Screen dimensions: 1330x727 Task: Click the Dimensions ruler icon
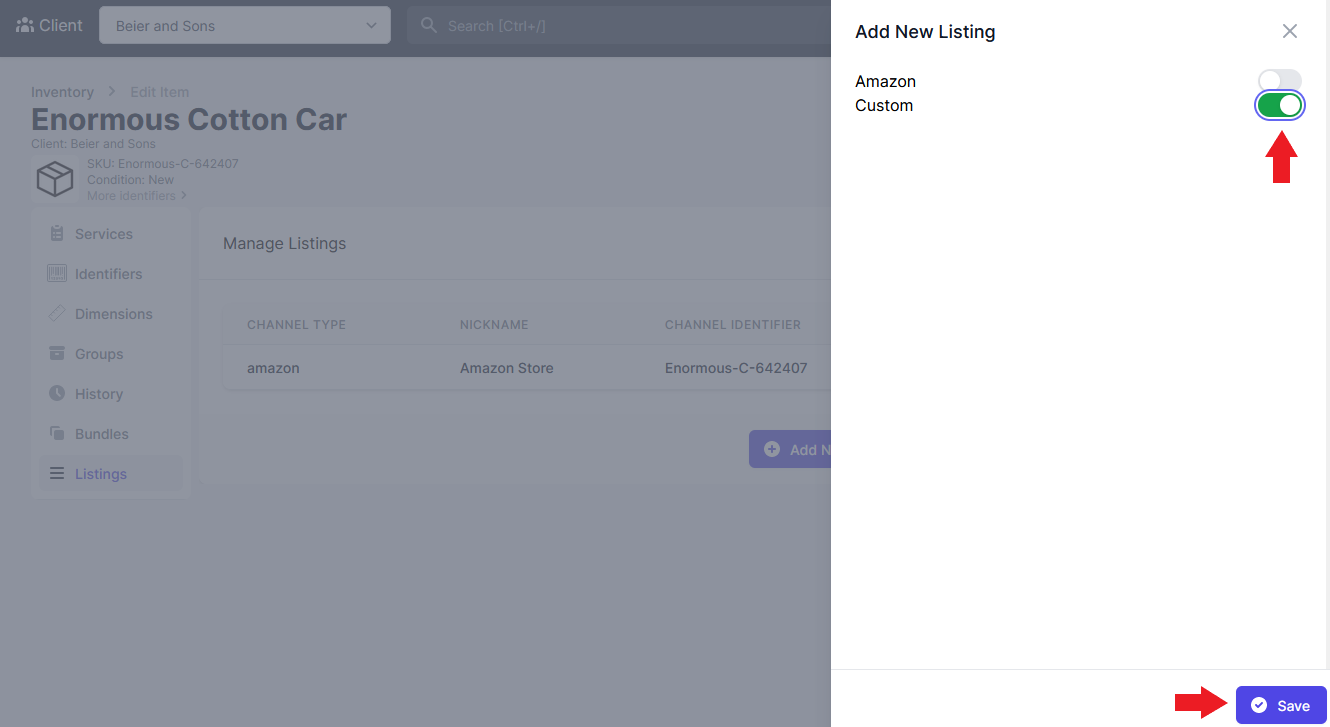pos(57,313)
